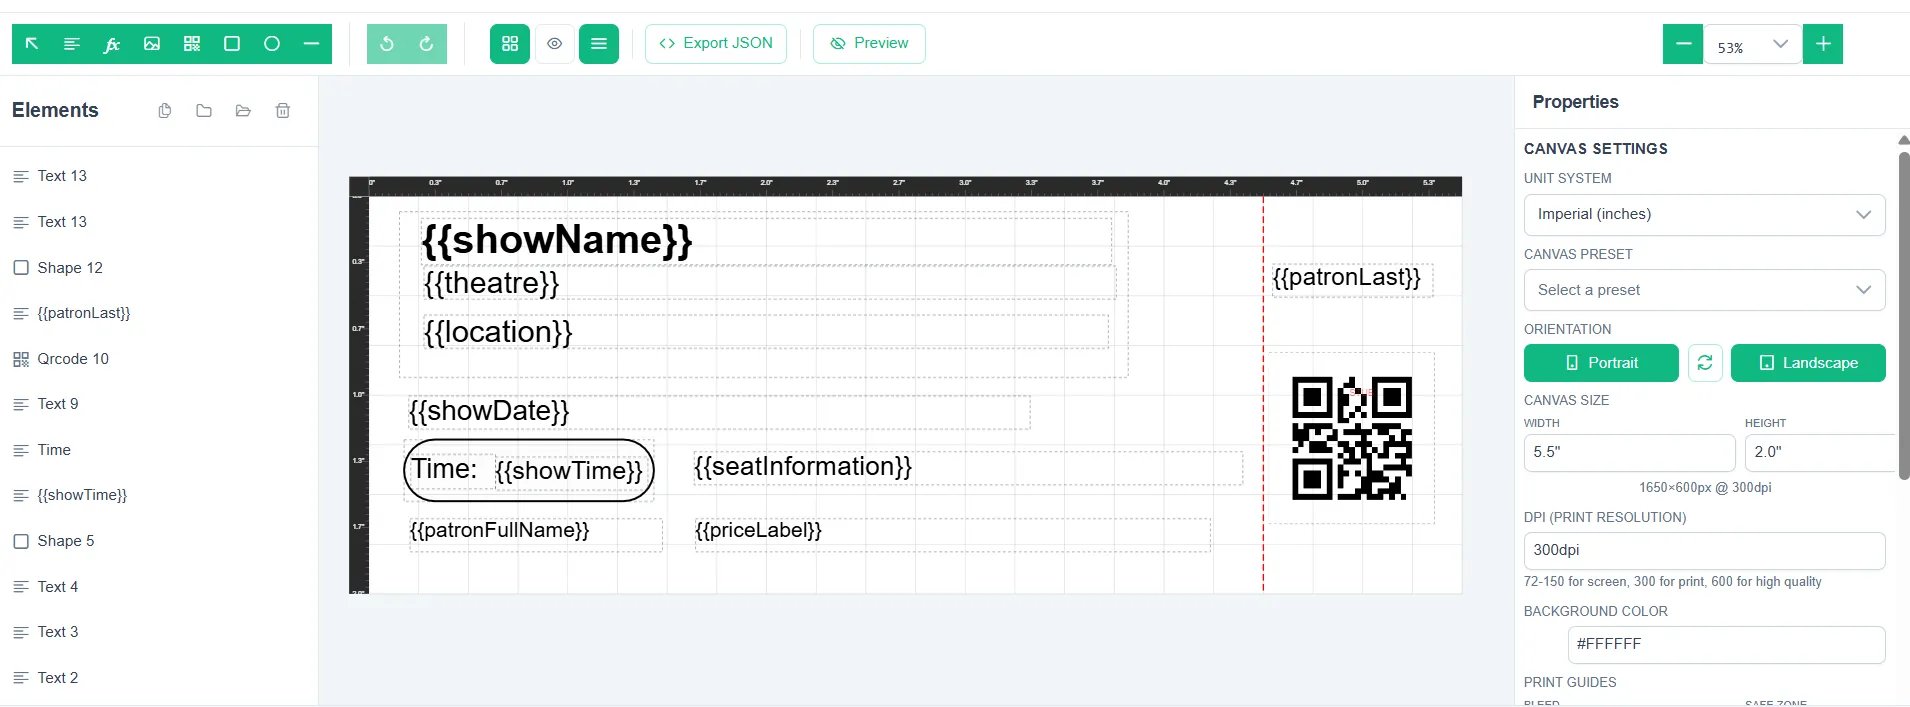Undo the last action

pyautogui.click(x=387, y=44)
